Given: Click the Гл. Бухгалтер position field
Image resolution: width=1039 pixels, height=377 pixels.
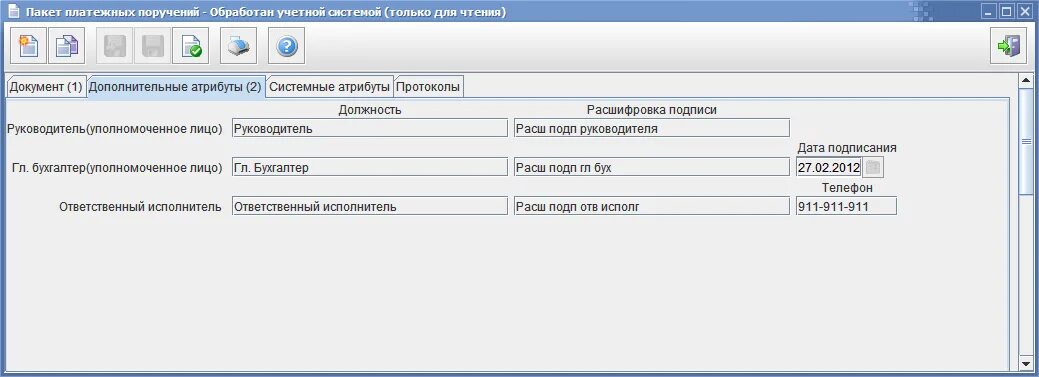Looking at the screenshot, I should [370, 168].
